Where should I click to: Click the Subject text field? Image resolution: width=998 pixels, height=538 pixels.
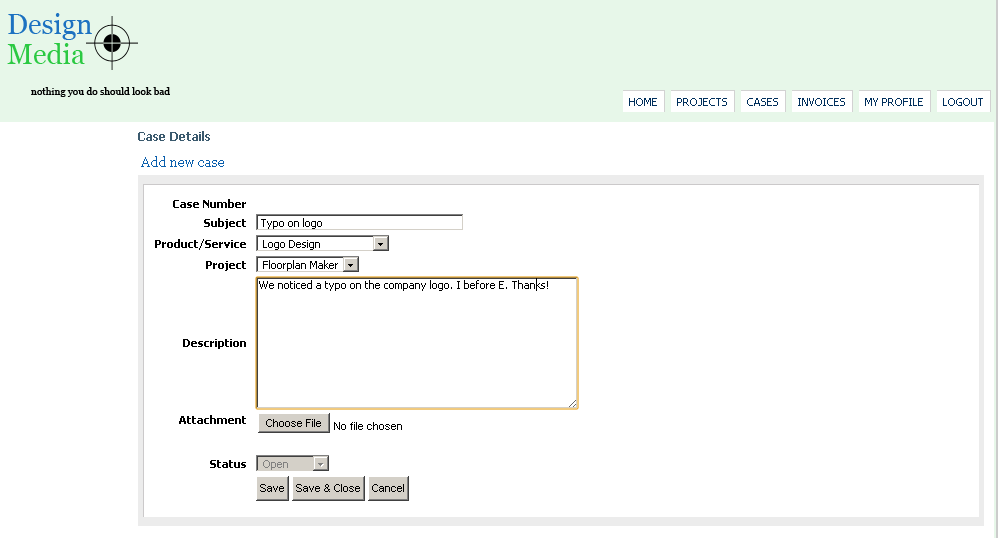360,223
